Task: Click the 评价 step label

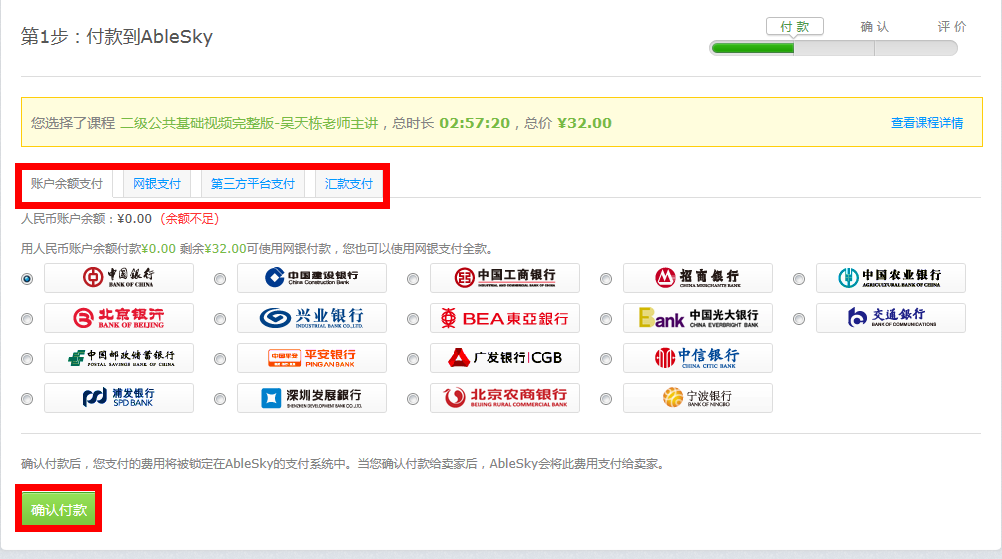Action: click(952, 27)
